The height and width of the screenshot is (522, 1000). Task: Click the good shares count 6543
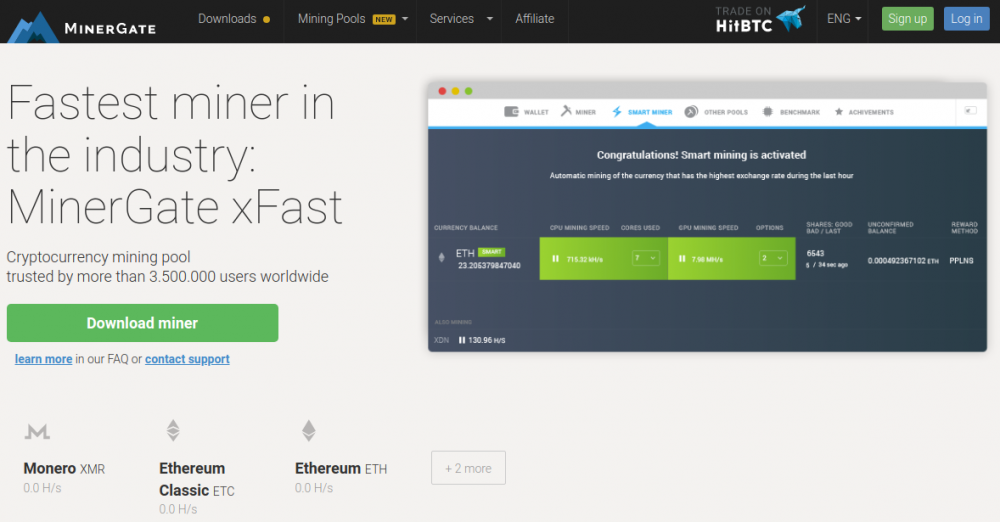point(815,253)
